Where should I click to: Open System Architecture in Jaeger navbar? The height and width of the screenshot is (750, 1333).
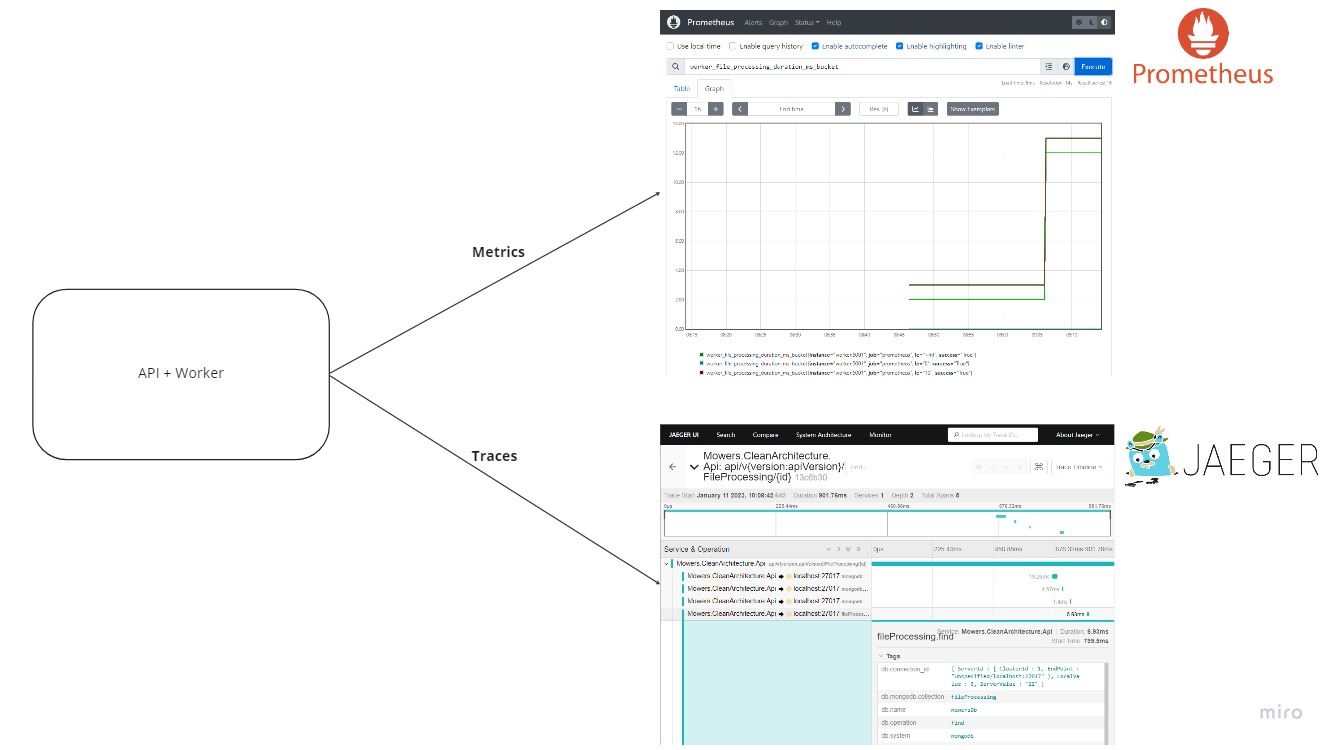click(823, 435)
